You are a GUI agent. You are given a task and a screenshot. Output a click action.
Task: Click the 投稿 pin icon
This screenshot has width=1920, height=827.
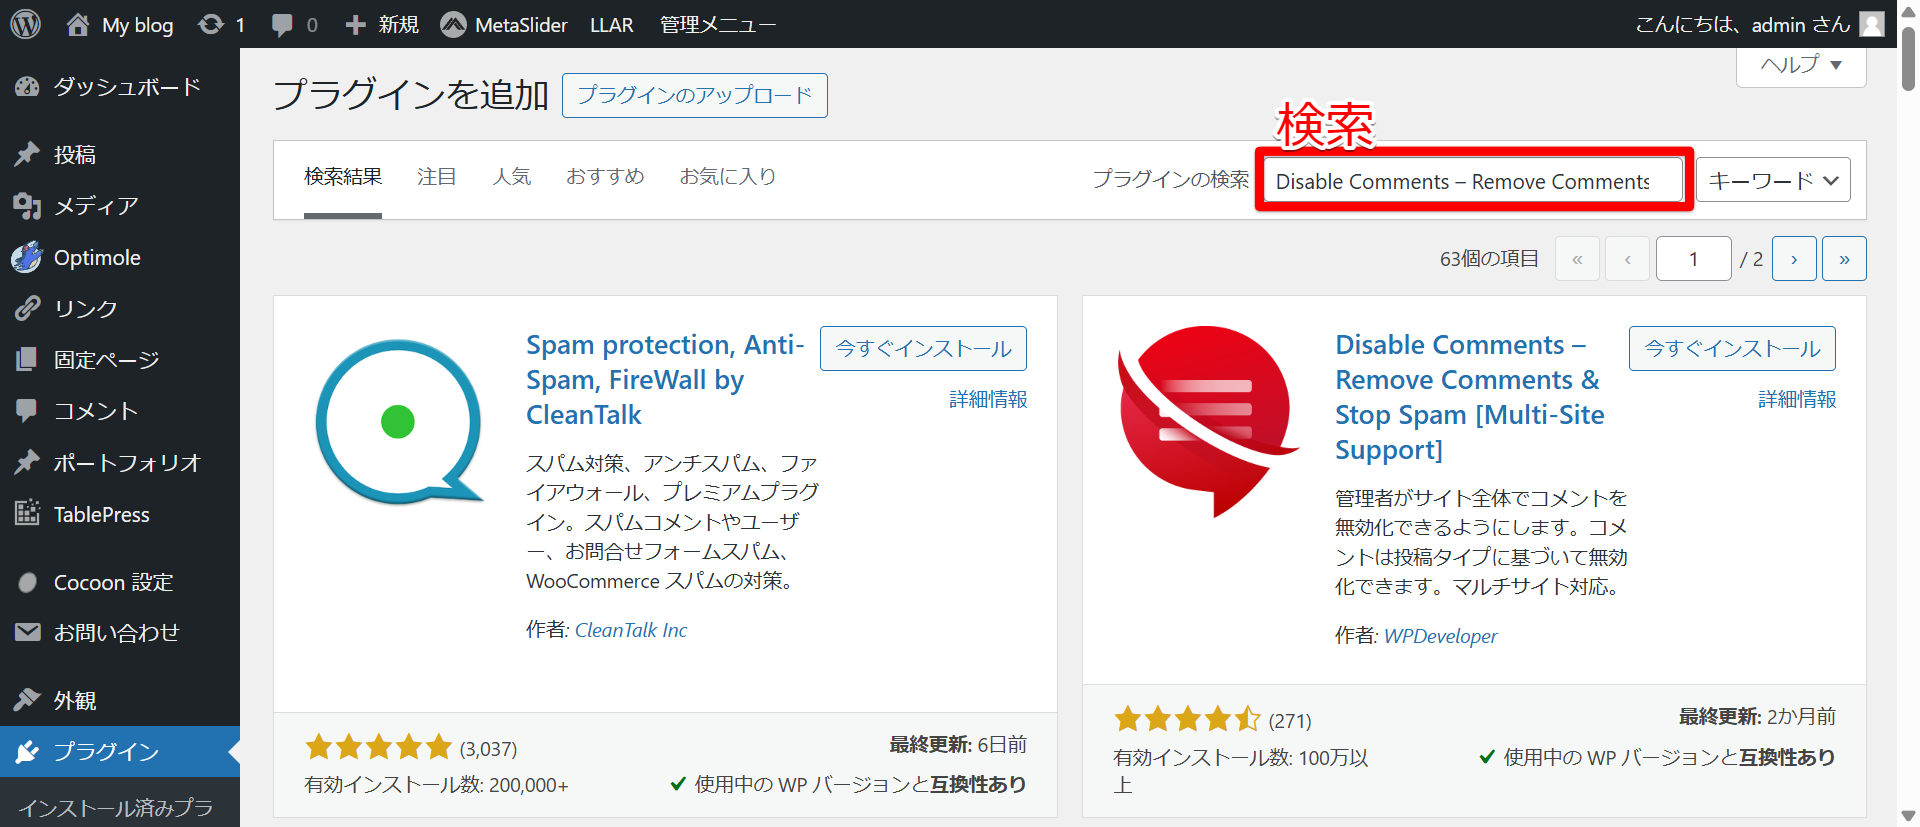tap(27, 154)
